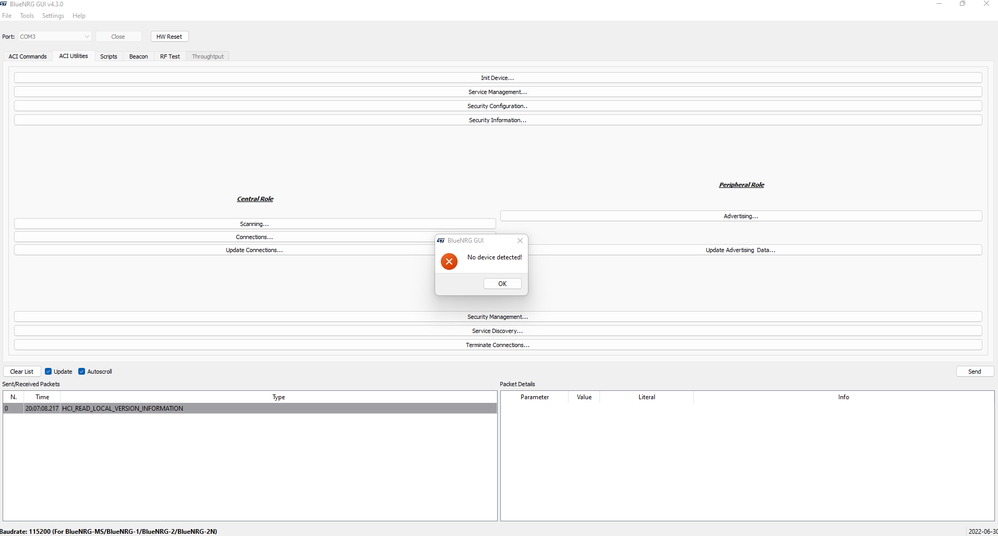The image size is (998, 536).
Task: Click the Scanning... button
Action: [255, 224]
